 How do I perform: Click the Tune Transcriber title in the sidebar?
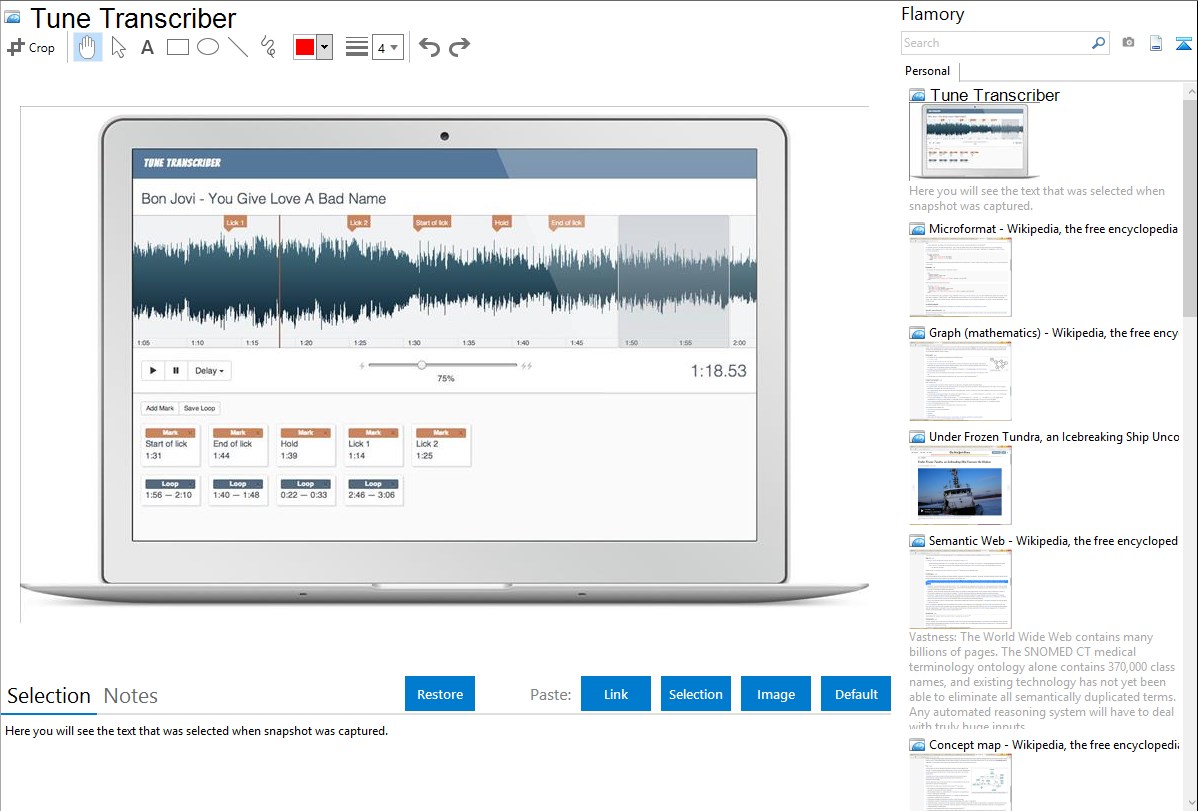coord(995,96)
